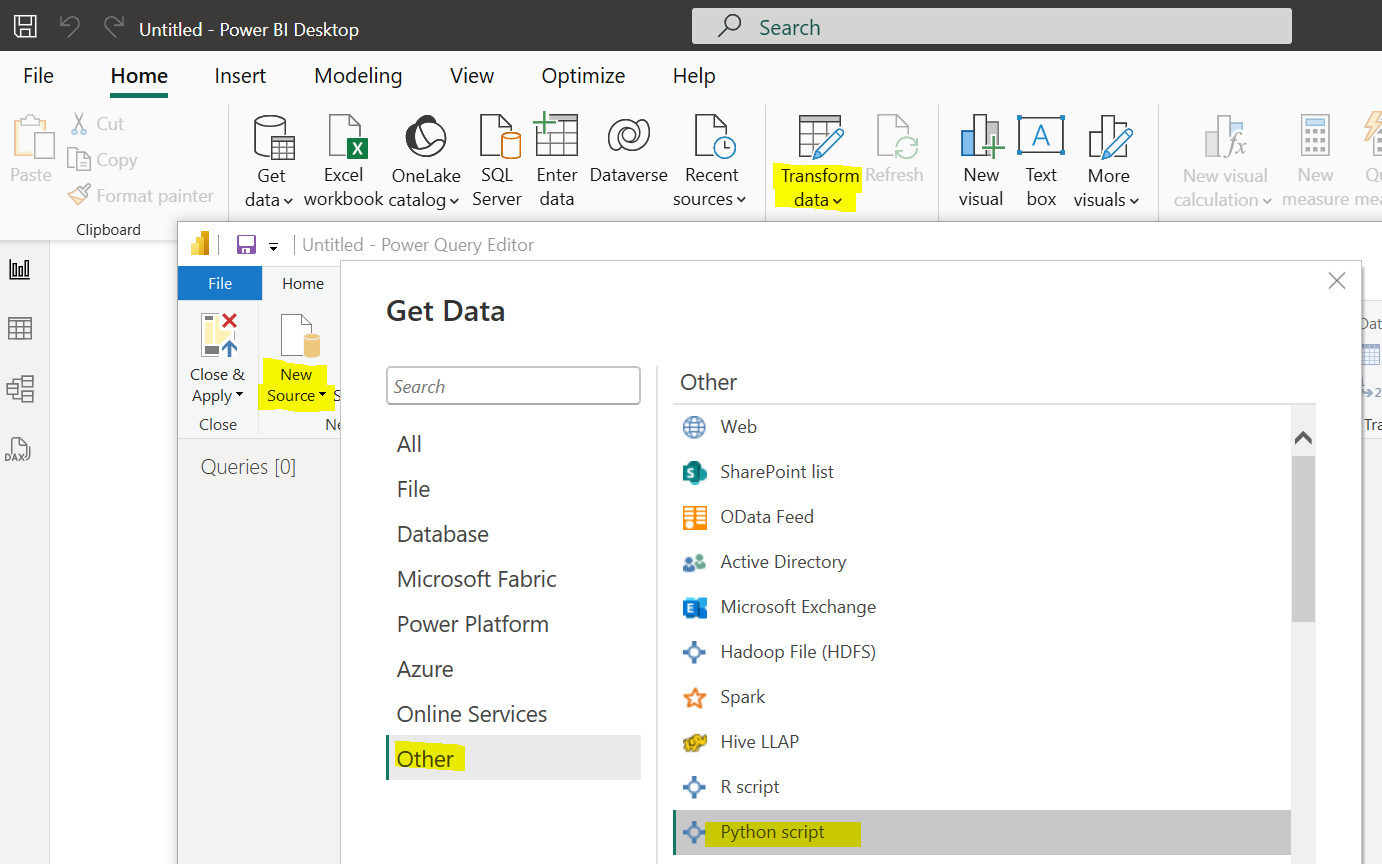Open the Insert ribbon tab
This screenshot has width=1382, height=864.
click(240, 76)
